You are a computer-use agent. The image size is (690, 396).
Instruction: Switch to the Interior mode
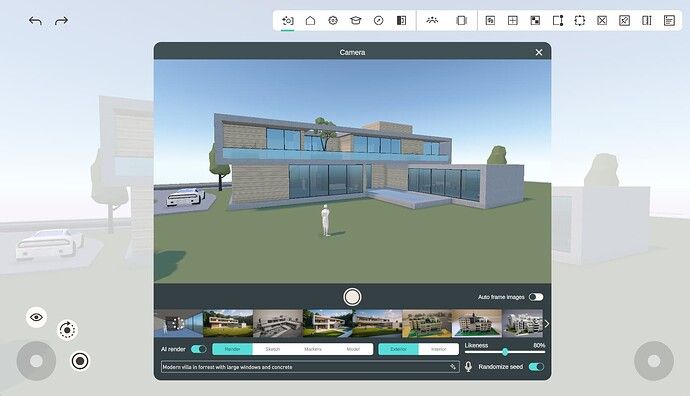[438, 349]
